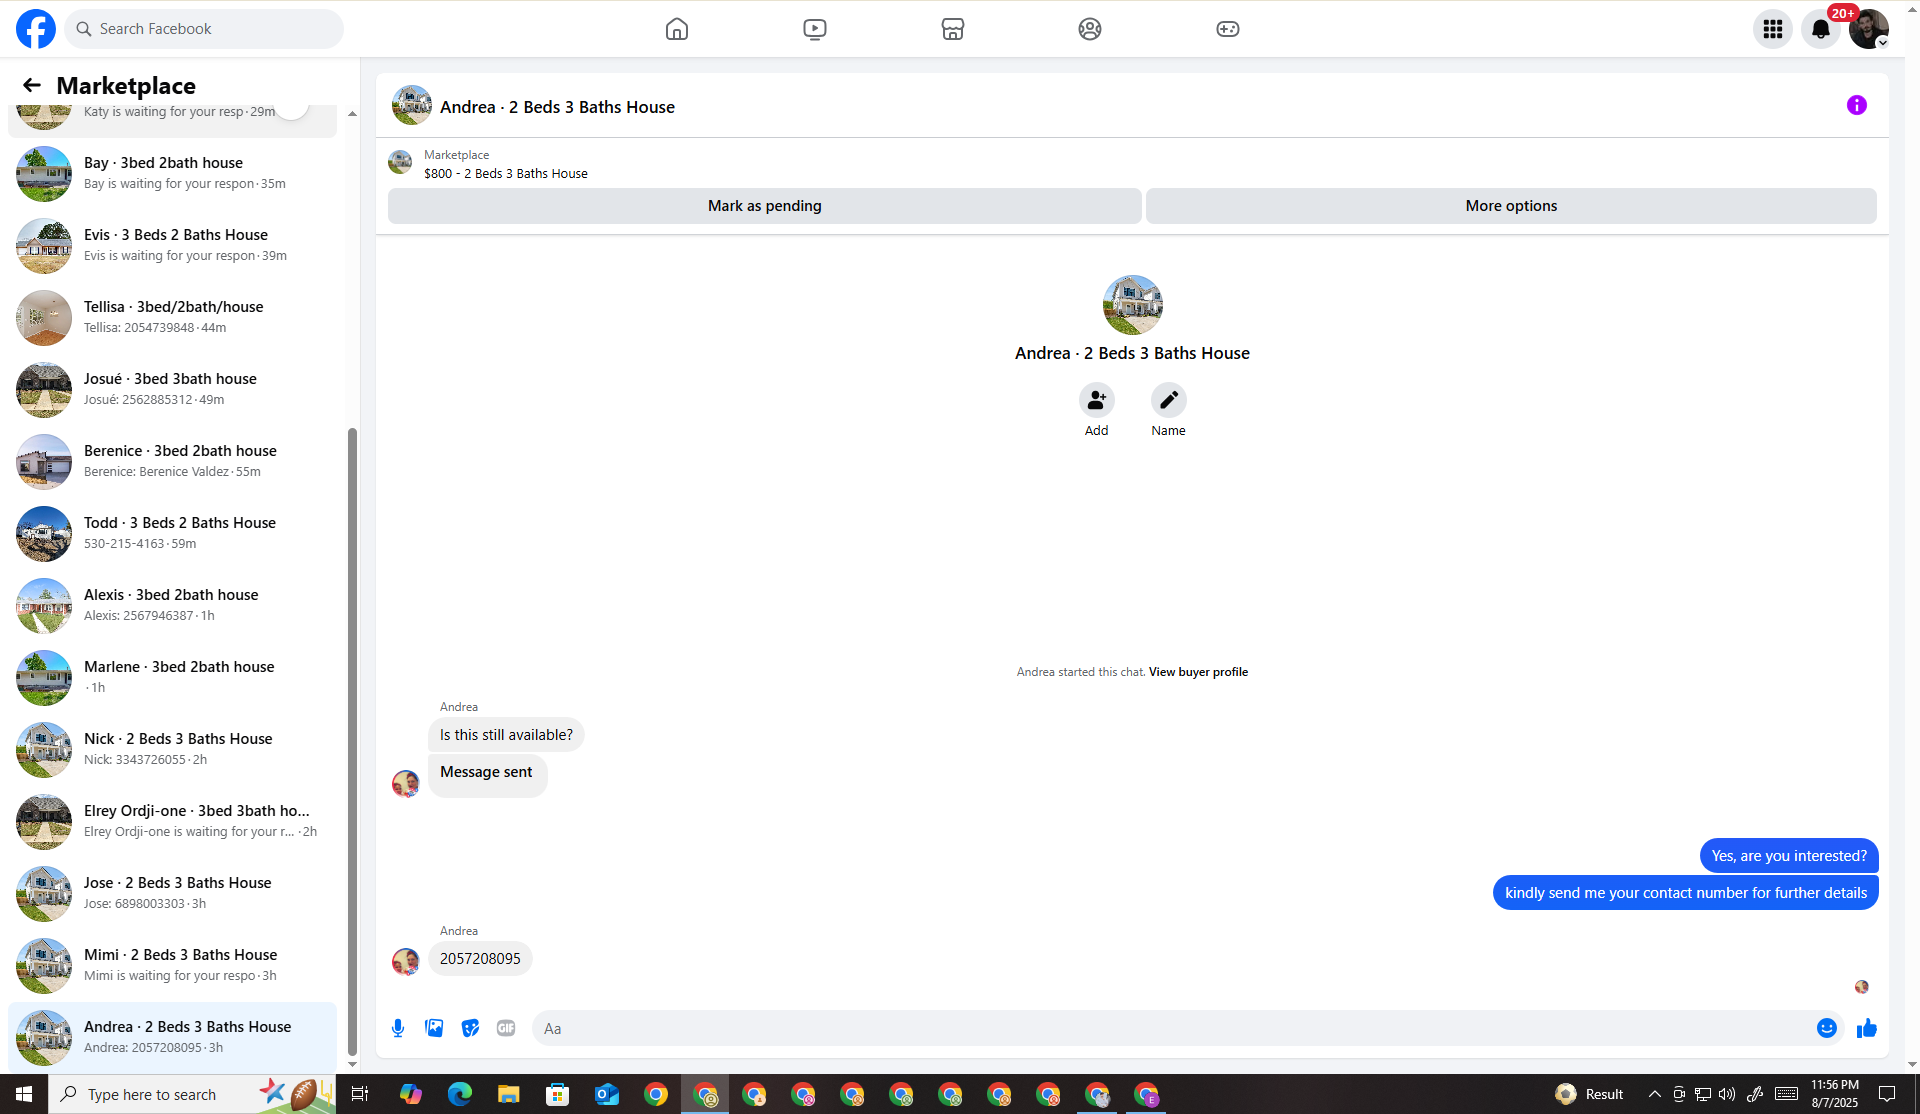Edit chat name with pencil icon
1920x1114 pixels.
[1168, 400]
